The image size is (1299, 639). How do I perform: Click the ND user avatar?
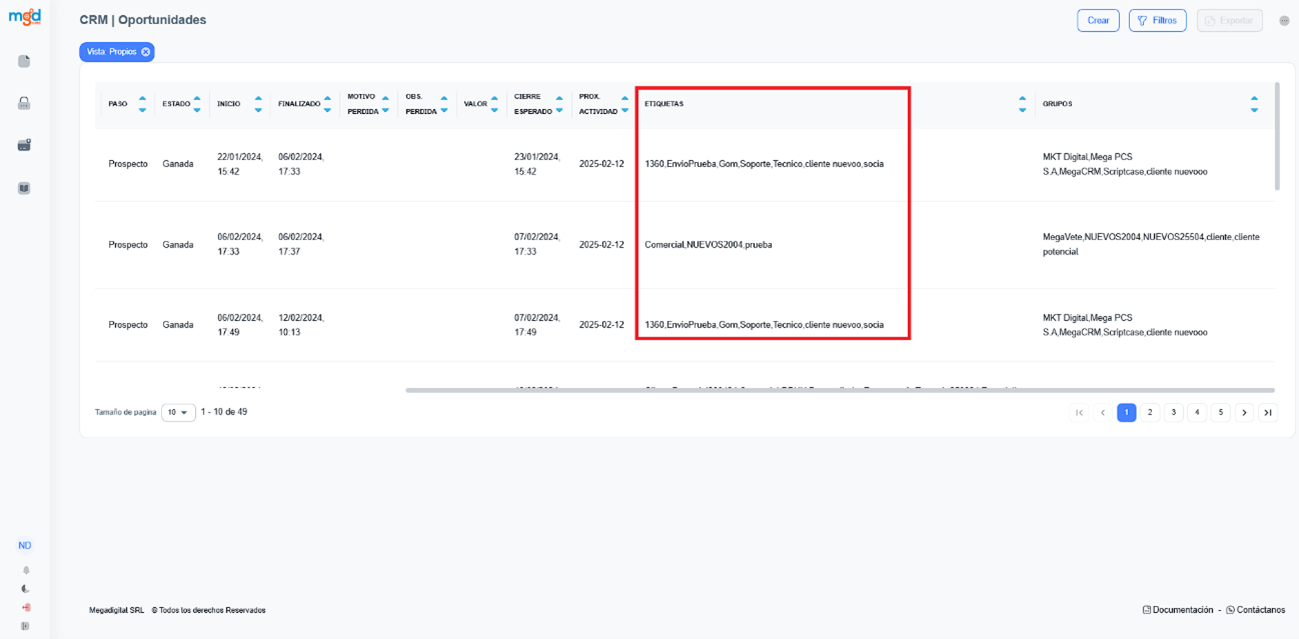click(x=25, y=546)
